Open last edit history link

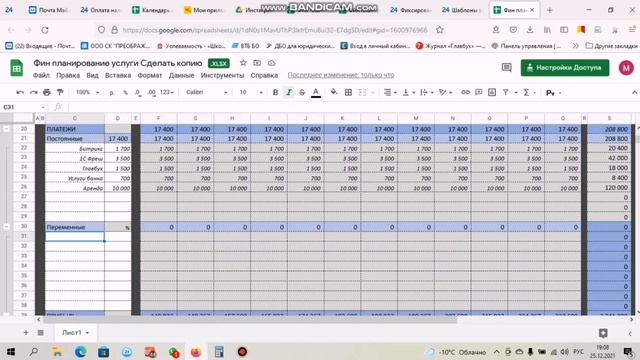(x=341, y=75)
